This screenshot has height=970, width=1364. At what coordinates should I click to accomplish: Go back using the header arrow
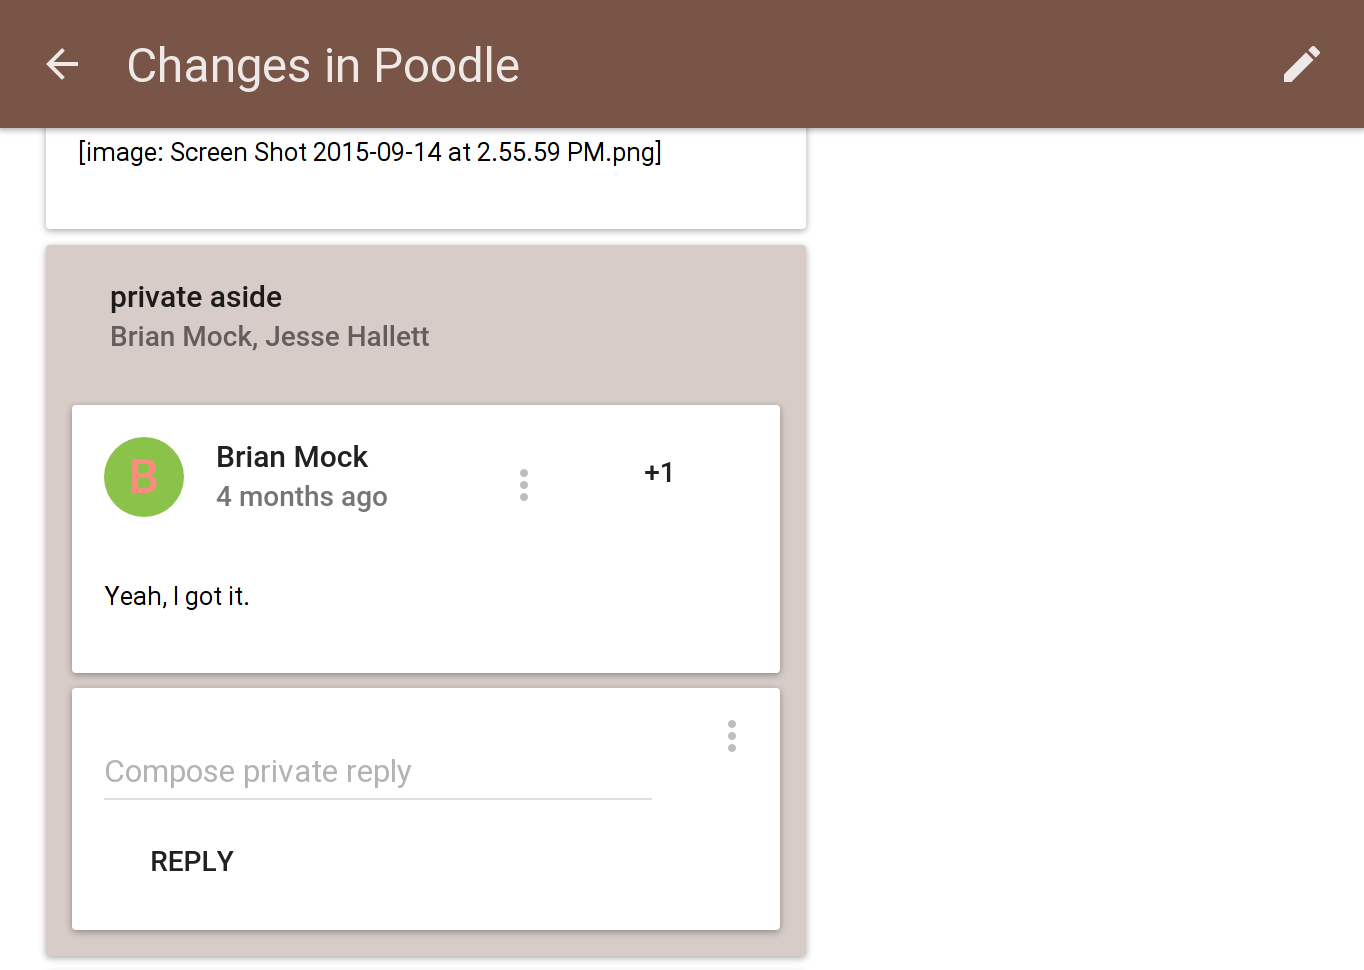[x=62, y=65]
